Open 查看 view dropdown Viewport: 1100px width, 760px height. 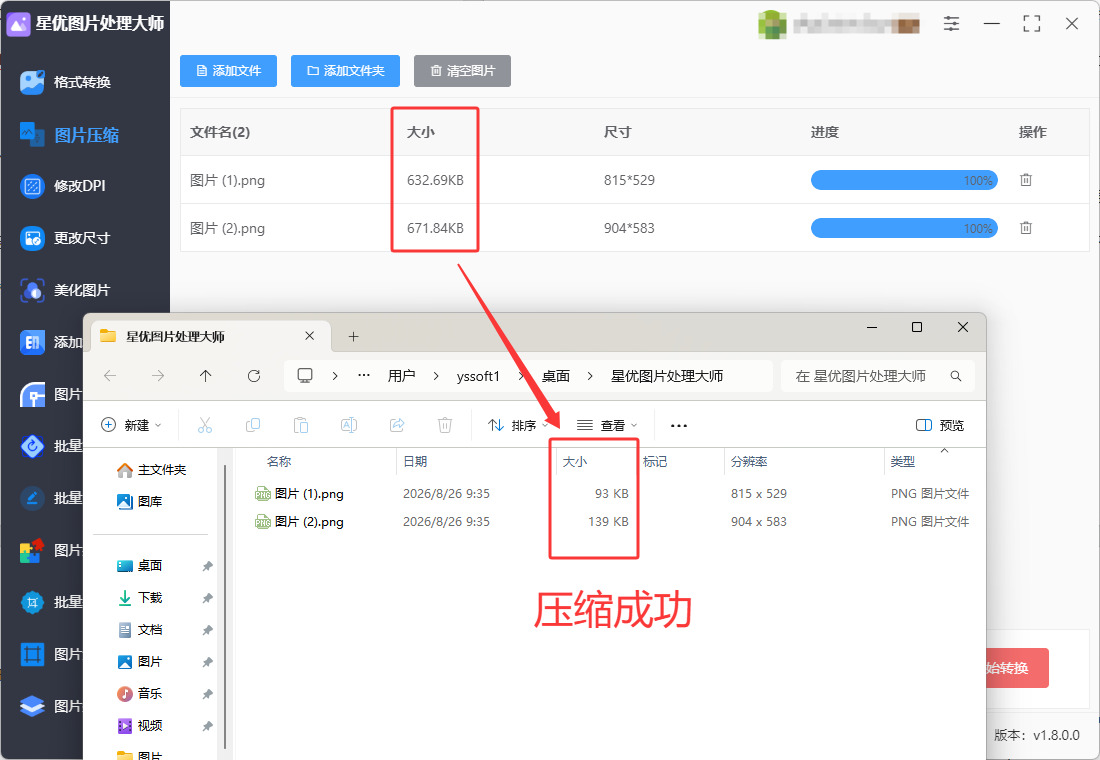click(607, 425)
